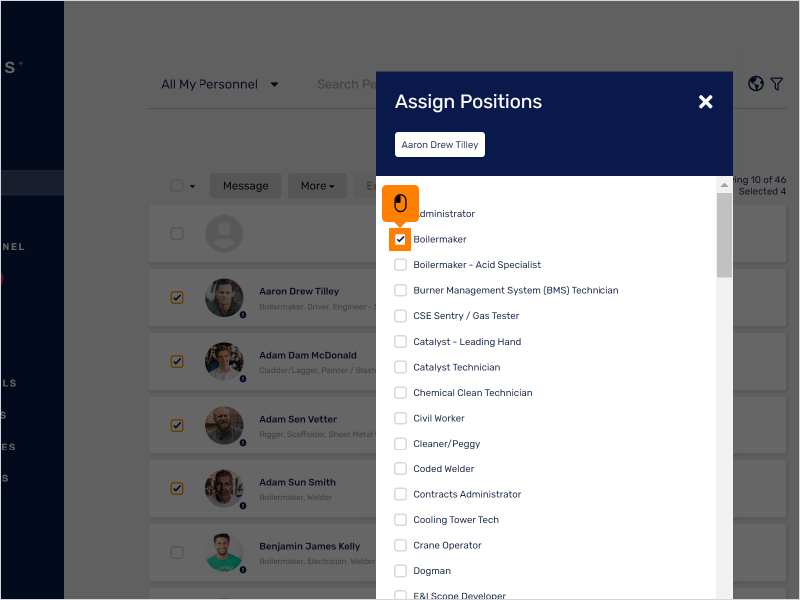Open the globe language selector icon
The width and height of the screenshot is (800, 600).
click(755, 84)
